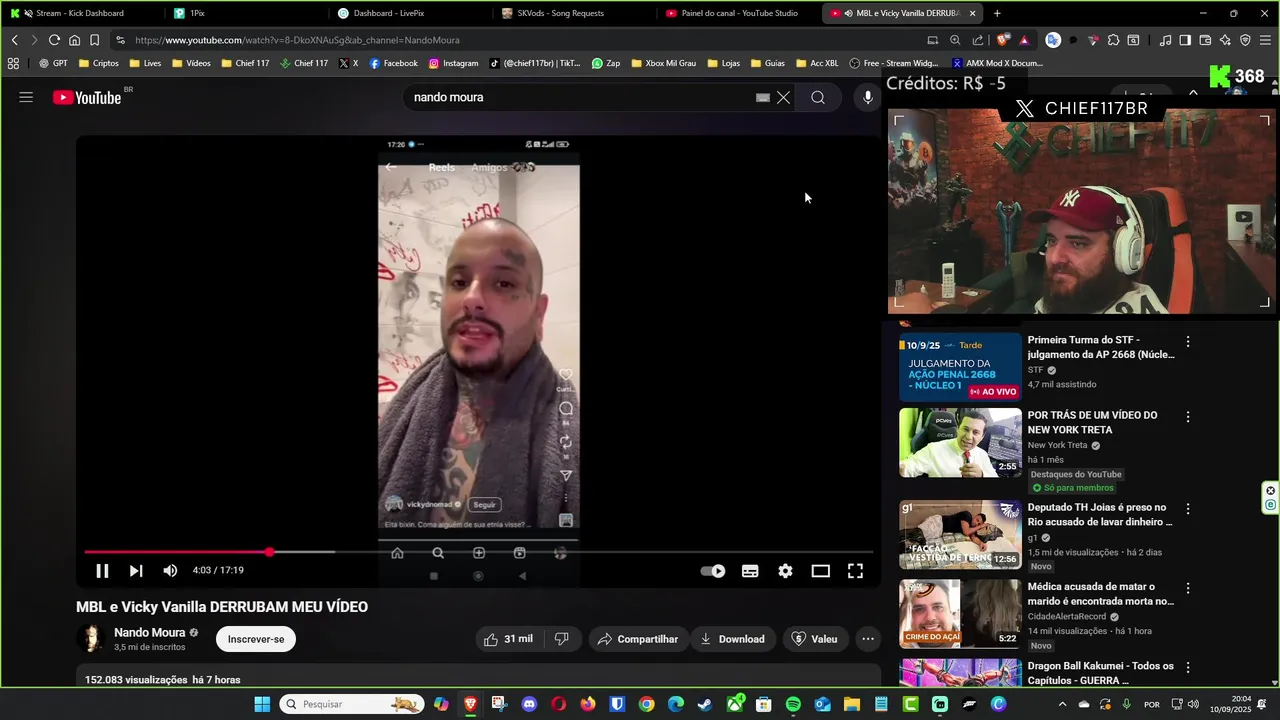
Task: Go to the YouTube home logo
Action: 87,97
